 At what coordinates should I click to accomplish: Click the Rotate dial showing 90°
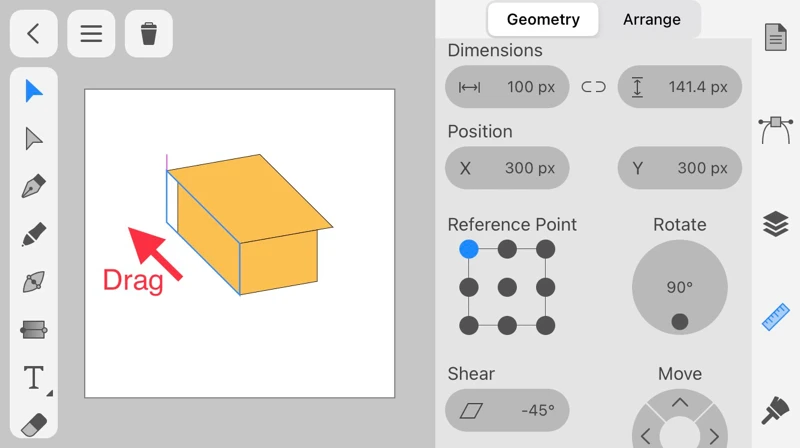coord(680,288)
